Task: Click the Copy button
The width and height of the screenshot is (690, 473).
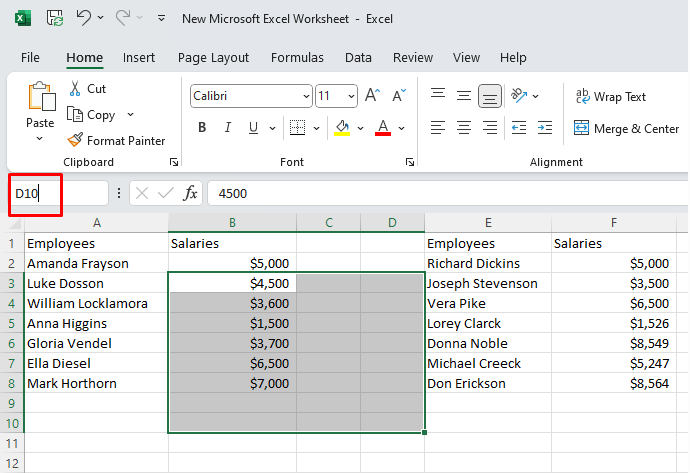Action: pos(91,115)
